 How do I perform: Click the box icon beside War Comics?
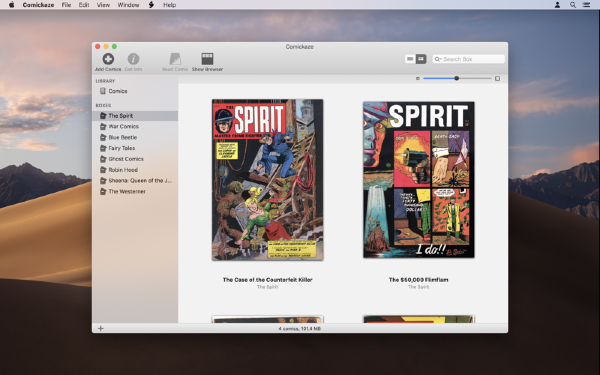point(103,126)
